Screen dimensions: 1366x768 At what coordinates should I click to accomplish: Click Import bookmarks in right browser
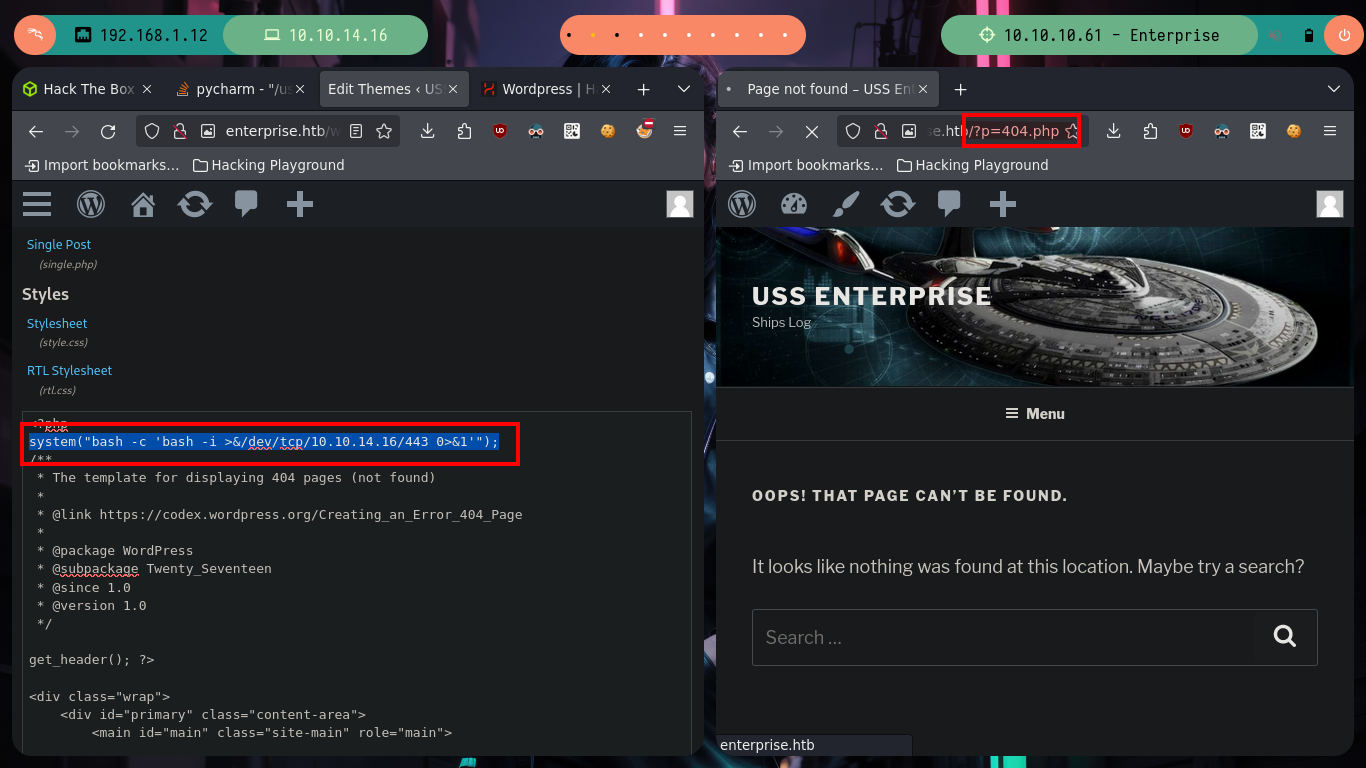tap(807, 165)
